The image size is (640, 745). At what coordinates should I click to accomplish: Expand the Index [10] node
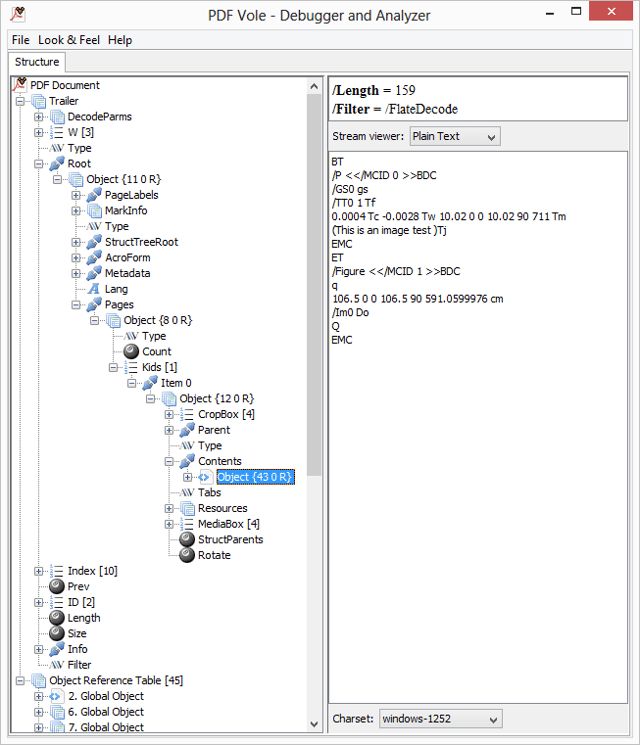pos(38,571)
